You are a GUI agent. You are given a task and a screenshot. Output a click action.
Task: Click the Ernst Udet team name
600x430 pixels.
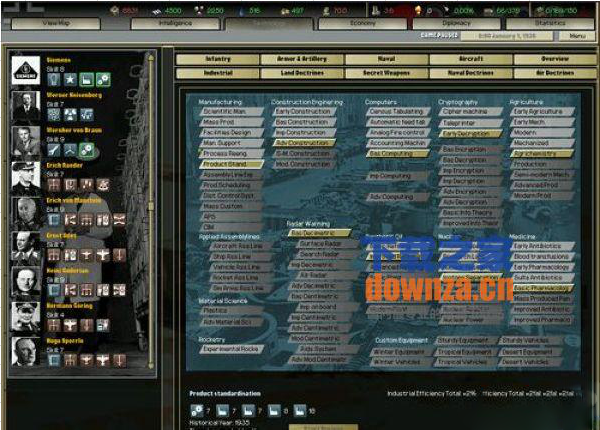tap(62, 236)
